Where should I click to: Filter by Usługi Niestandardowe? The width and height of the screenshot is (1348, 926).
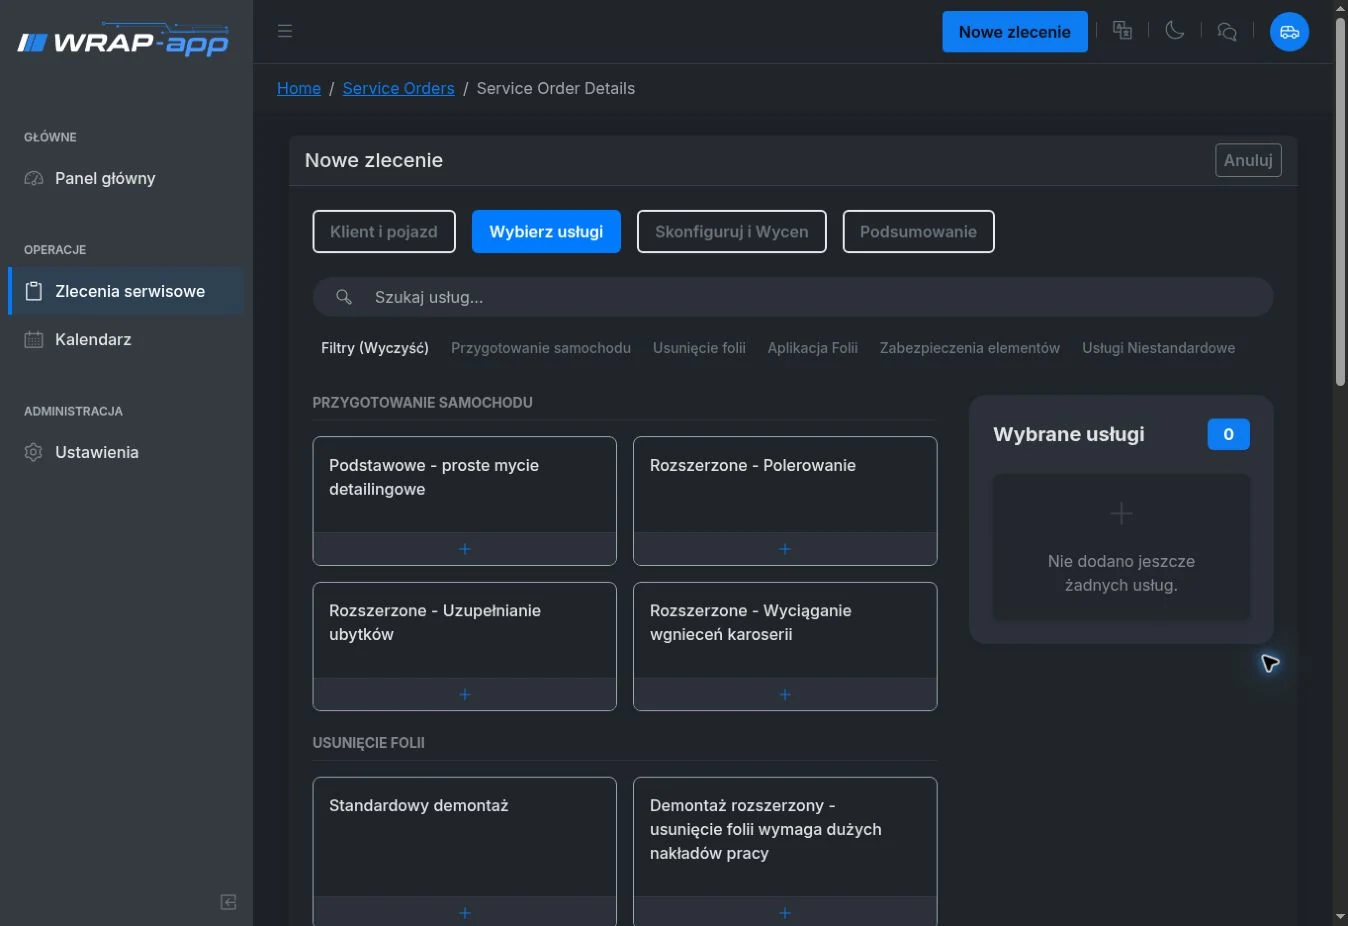tap(1158, 348)
